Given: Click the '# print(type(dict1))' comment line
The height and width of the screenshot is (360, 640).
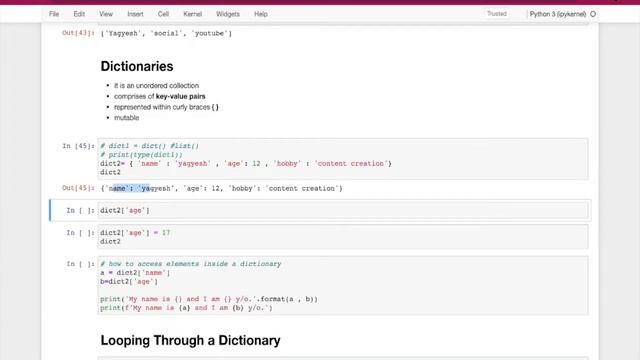Looking at the screenshot, I should 141,155.
